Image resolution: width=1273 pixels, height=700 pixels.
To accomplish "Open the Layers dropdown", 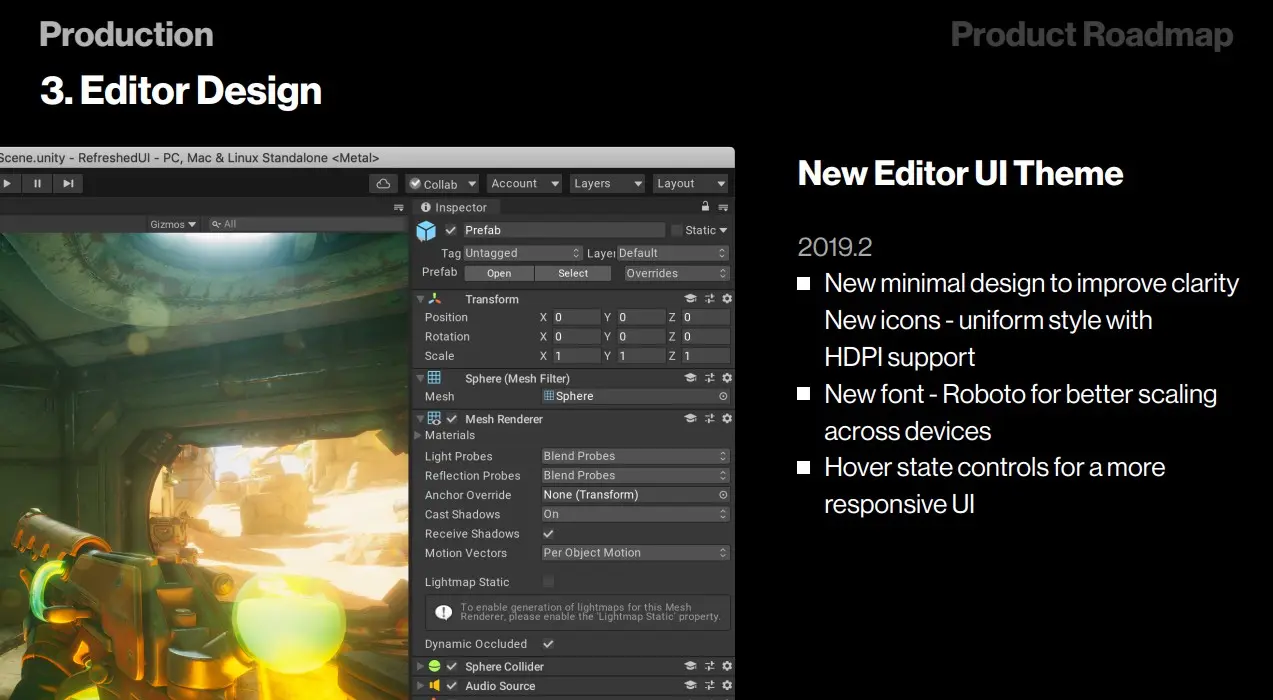I will point(608,184).
